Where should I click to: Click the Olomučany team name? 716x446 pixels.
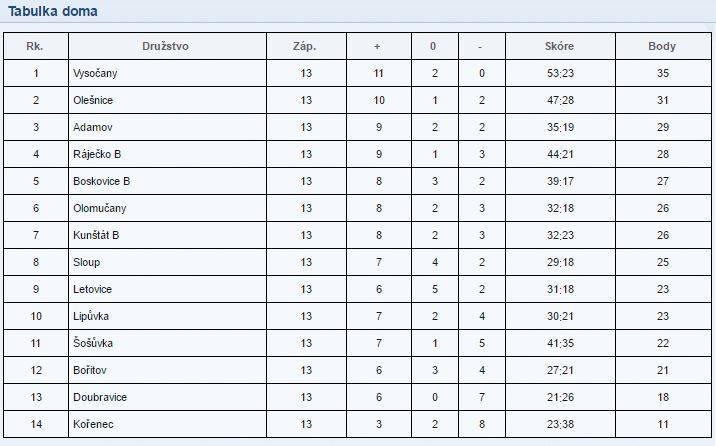coord(100,209)
